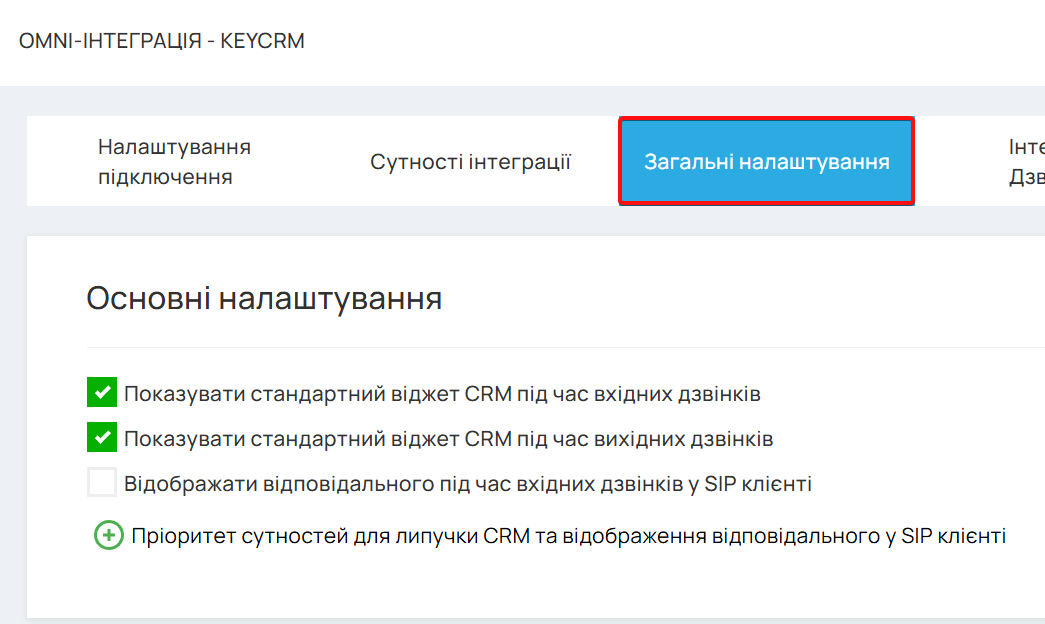Click Пріоритет сутностей для липучки CRM text
The width and height of the screenshot is (1045, 624).
[x=568, y=536]
